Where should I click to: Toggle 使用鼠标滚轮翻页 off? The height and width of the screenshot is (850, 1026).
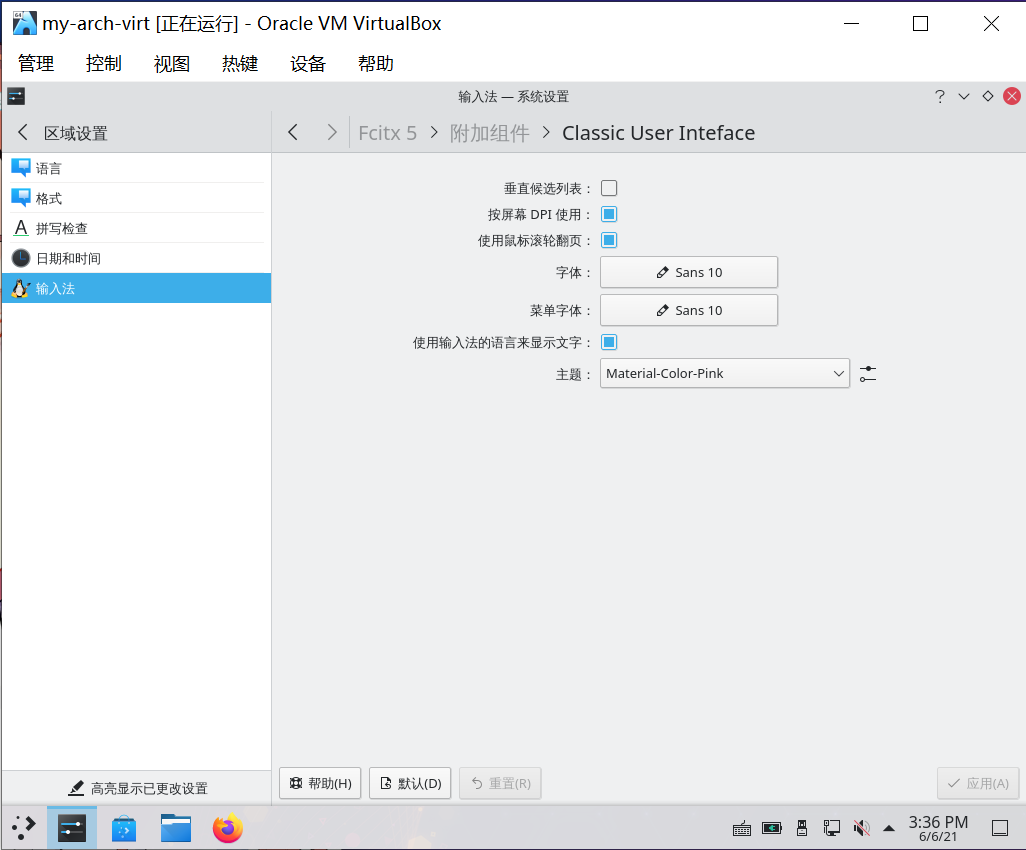[x=609, y=239]
